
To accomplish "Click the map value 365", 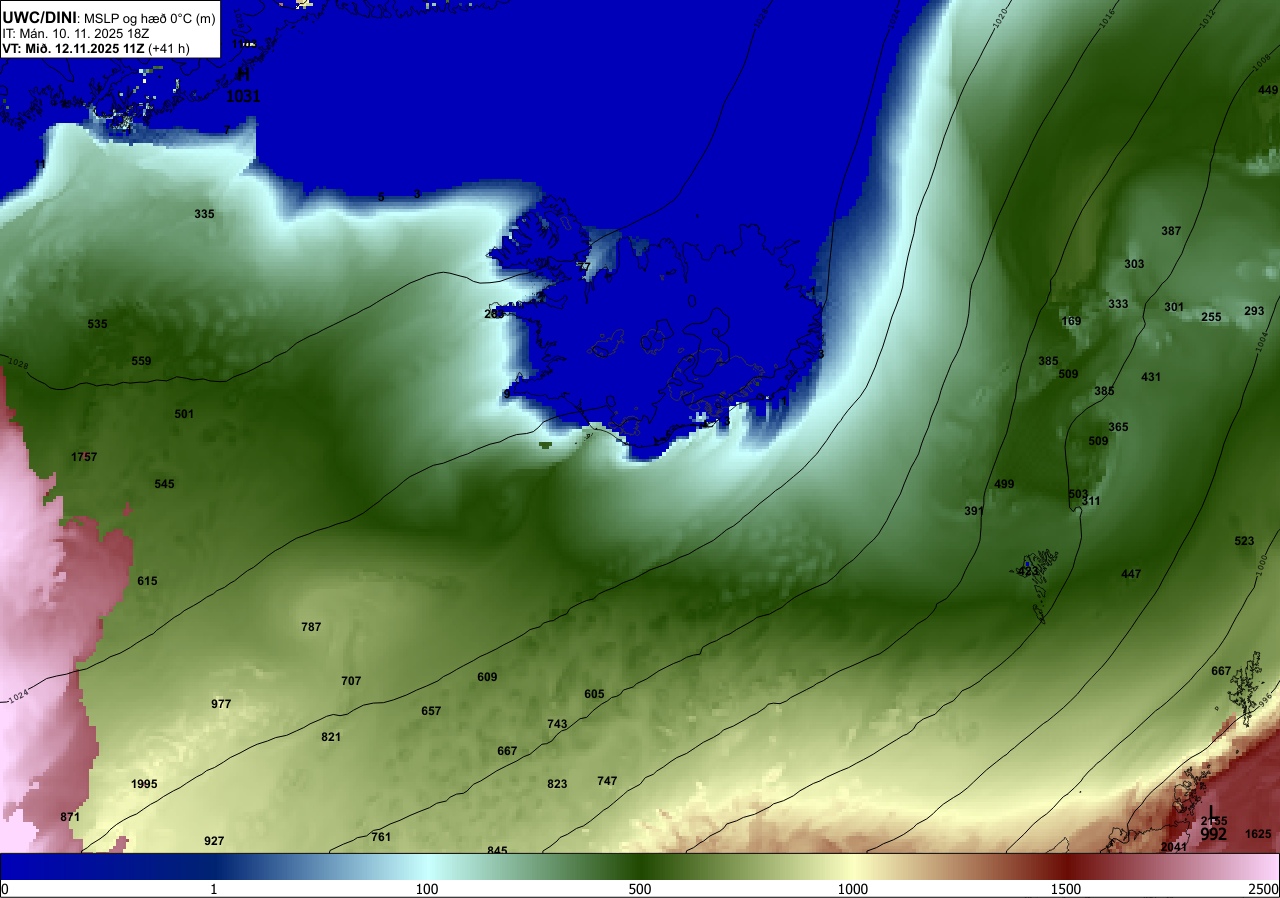I will [1118, 427].
